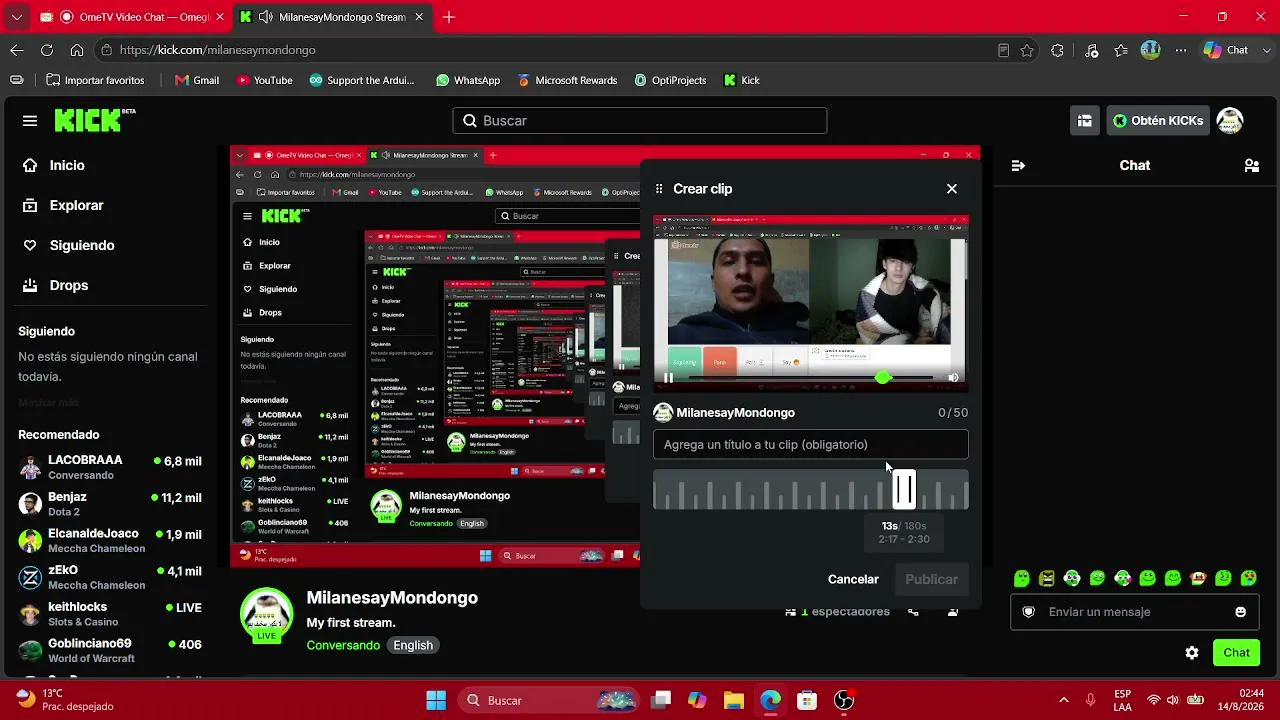
Task: Open the Goblinciano69 recommended channel
Action: pyautogui.click(x=110, y=651)
